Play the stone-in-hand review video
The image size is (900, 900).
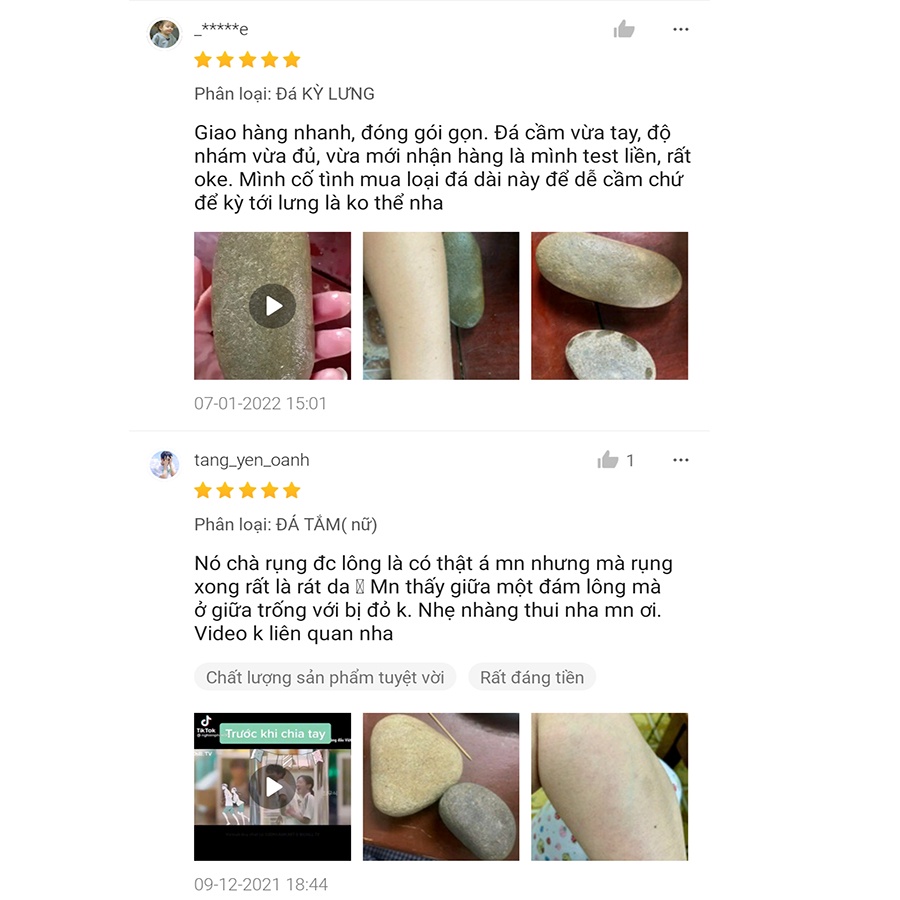coord(273,306)
